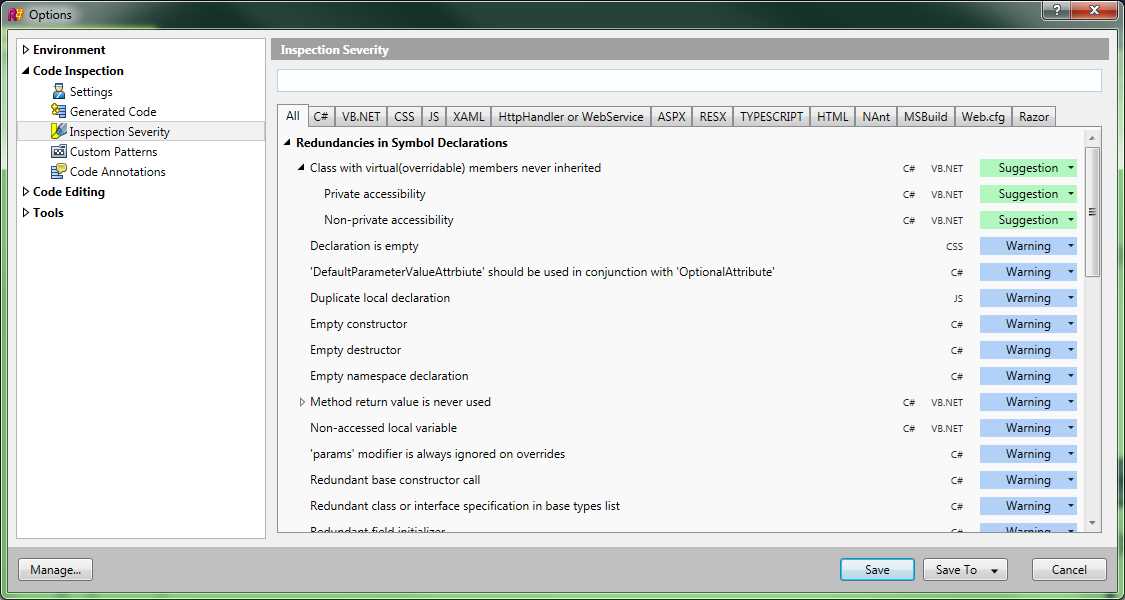Cancel the Options dialog

(1069, 569)
